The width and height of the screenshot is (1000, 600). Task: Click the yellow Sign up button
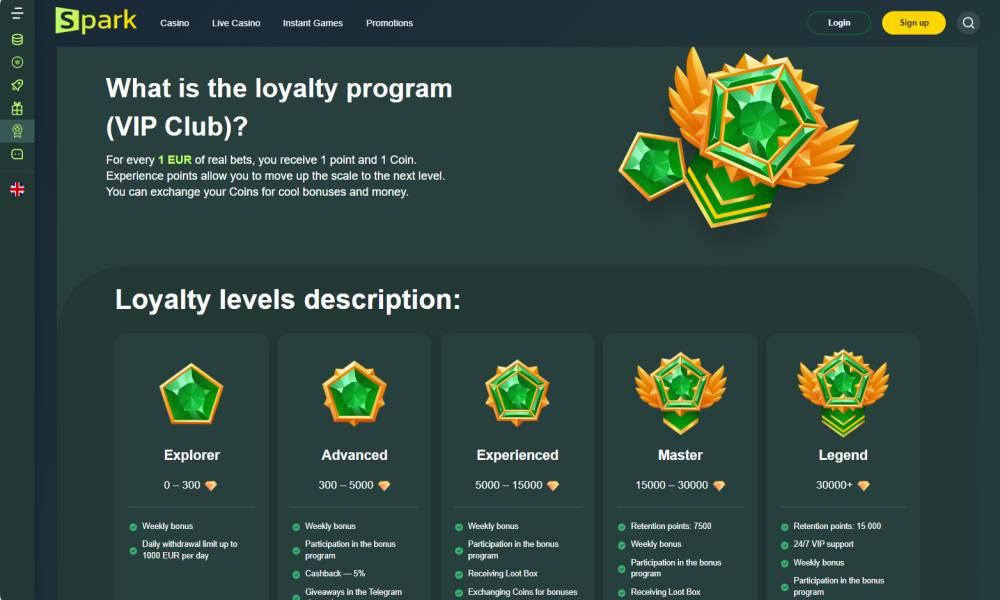click(x=914, y=23)
